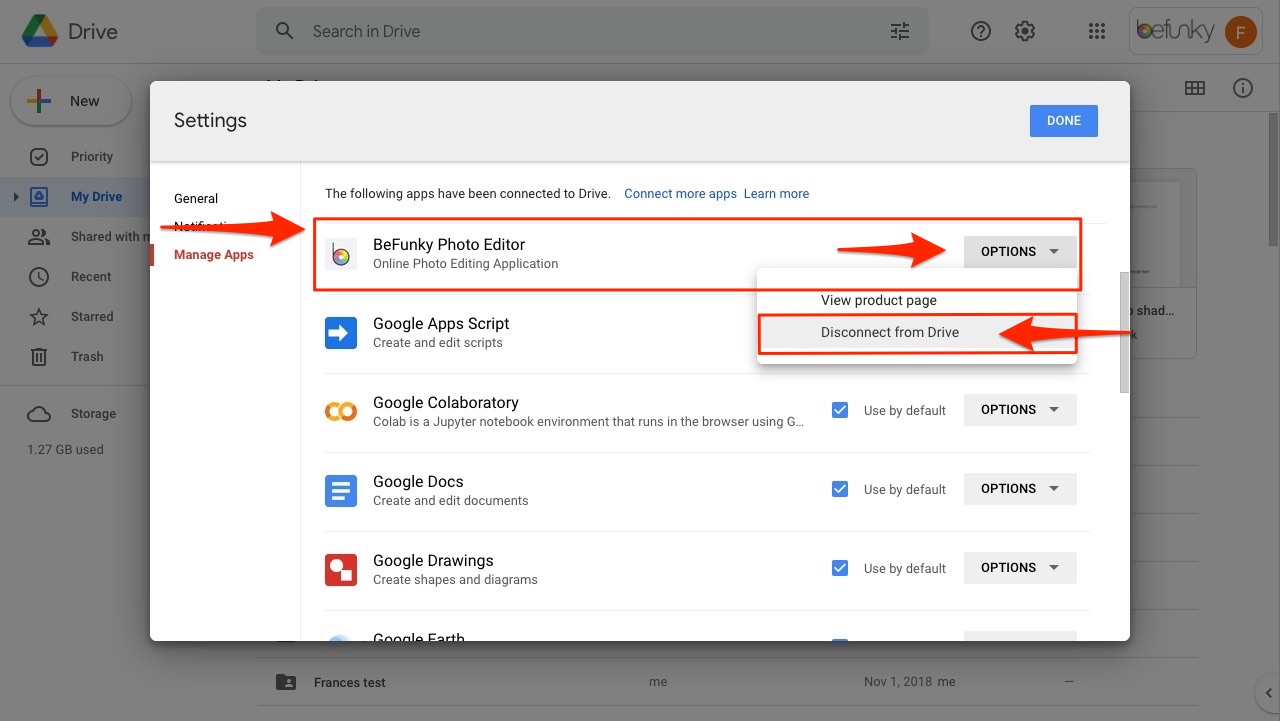Click the Frances test file name
This screenshot has height=721, width=1280.
pyautogui.click(x=350, y=683)
